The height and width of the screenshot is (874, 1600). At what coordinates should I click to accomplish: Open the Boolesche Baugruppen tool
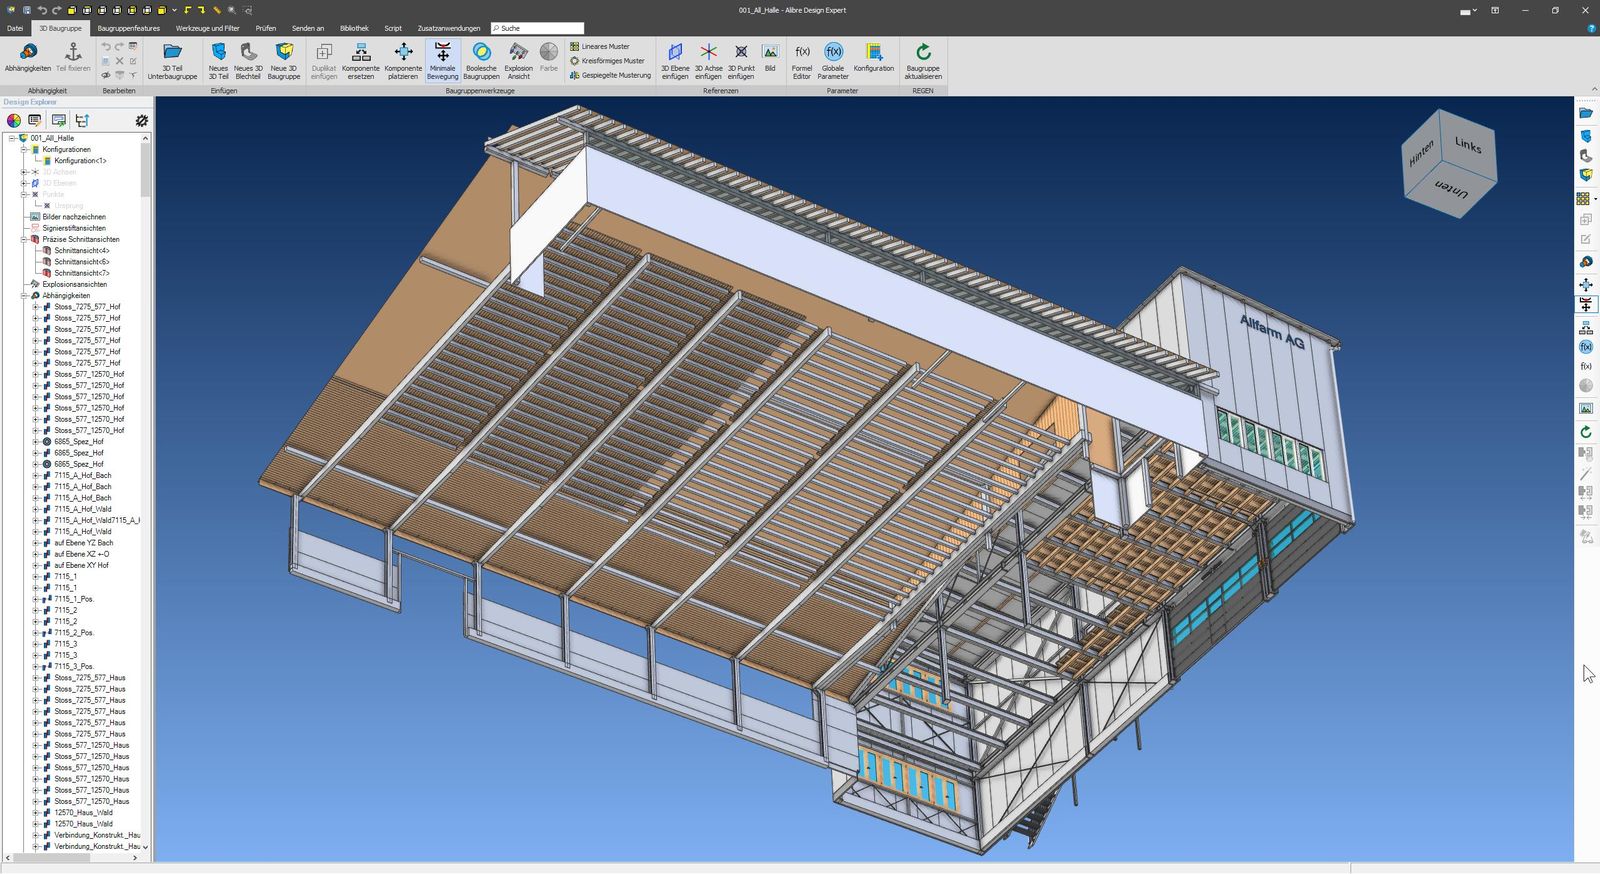481,60
